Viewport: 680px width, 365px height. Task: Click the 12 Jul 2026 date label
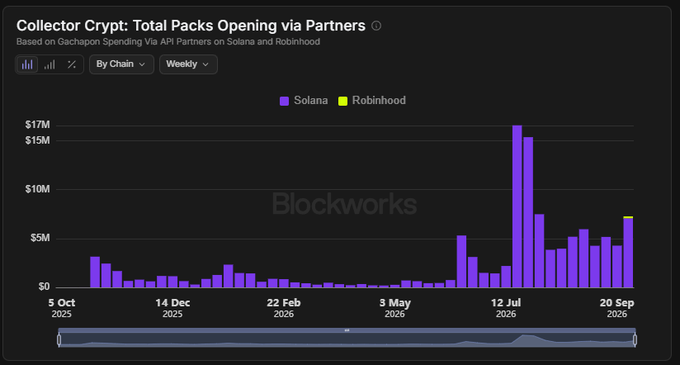coord(506,308)
